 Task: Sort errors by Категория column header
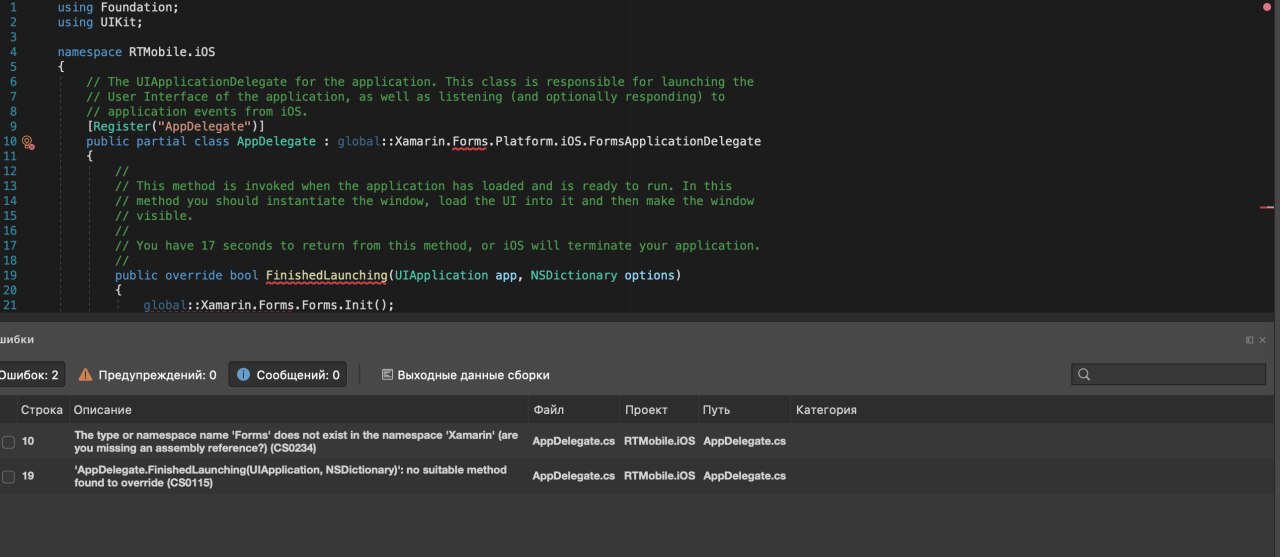(826, 410)
